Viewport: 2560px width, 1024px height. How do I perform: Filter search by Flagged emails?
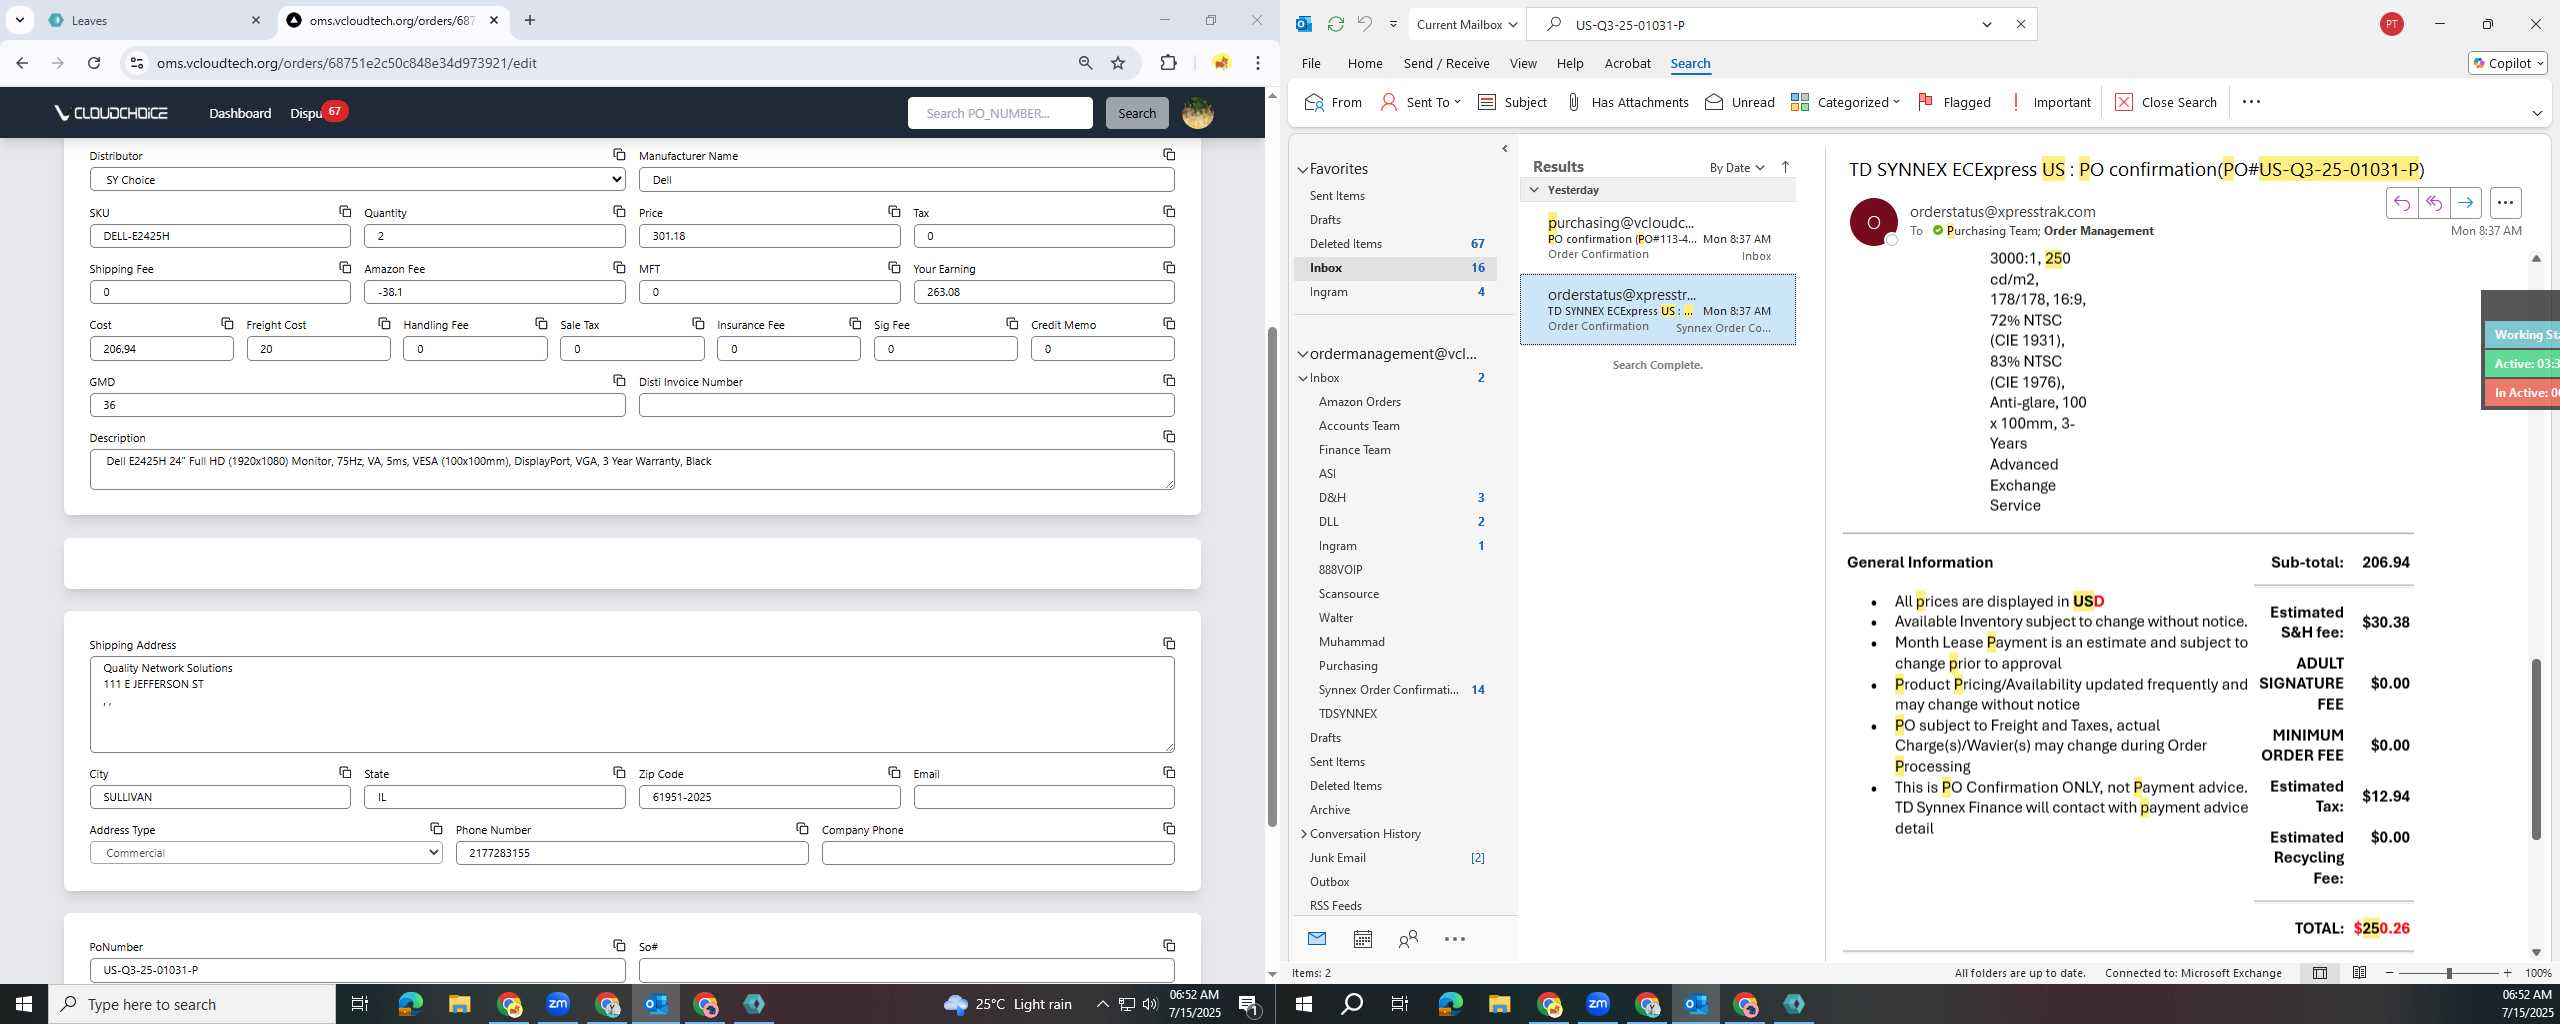click(x=1953, y=102)
